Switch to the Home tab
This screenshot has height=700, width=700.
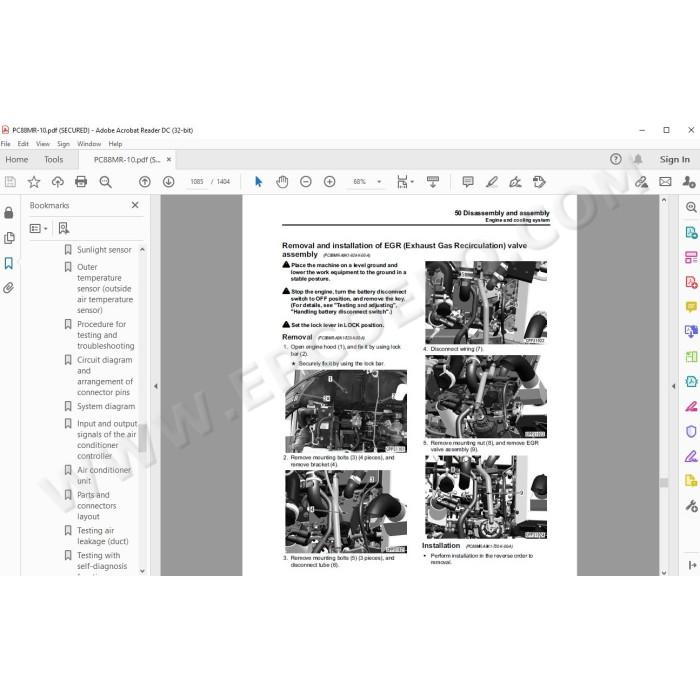[17, 159]
